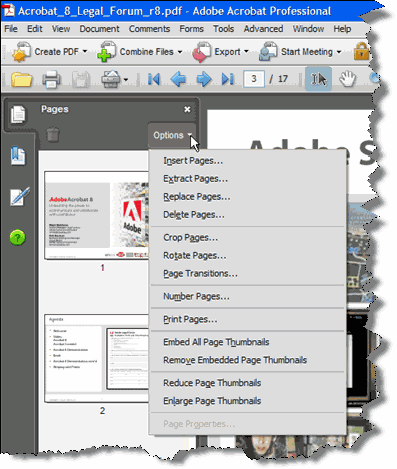Viewport: 397px width, 469px height.
Task: Choose Insert Pages... from Options menu
Action: 247,161
